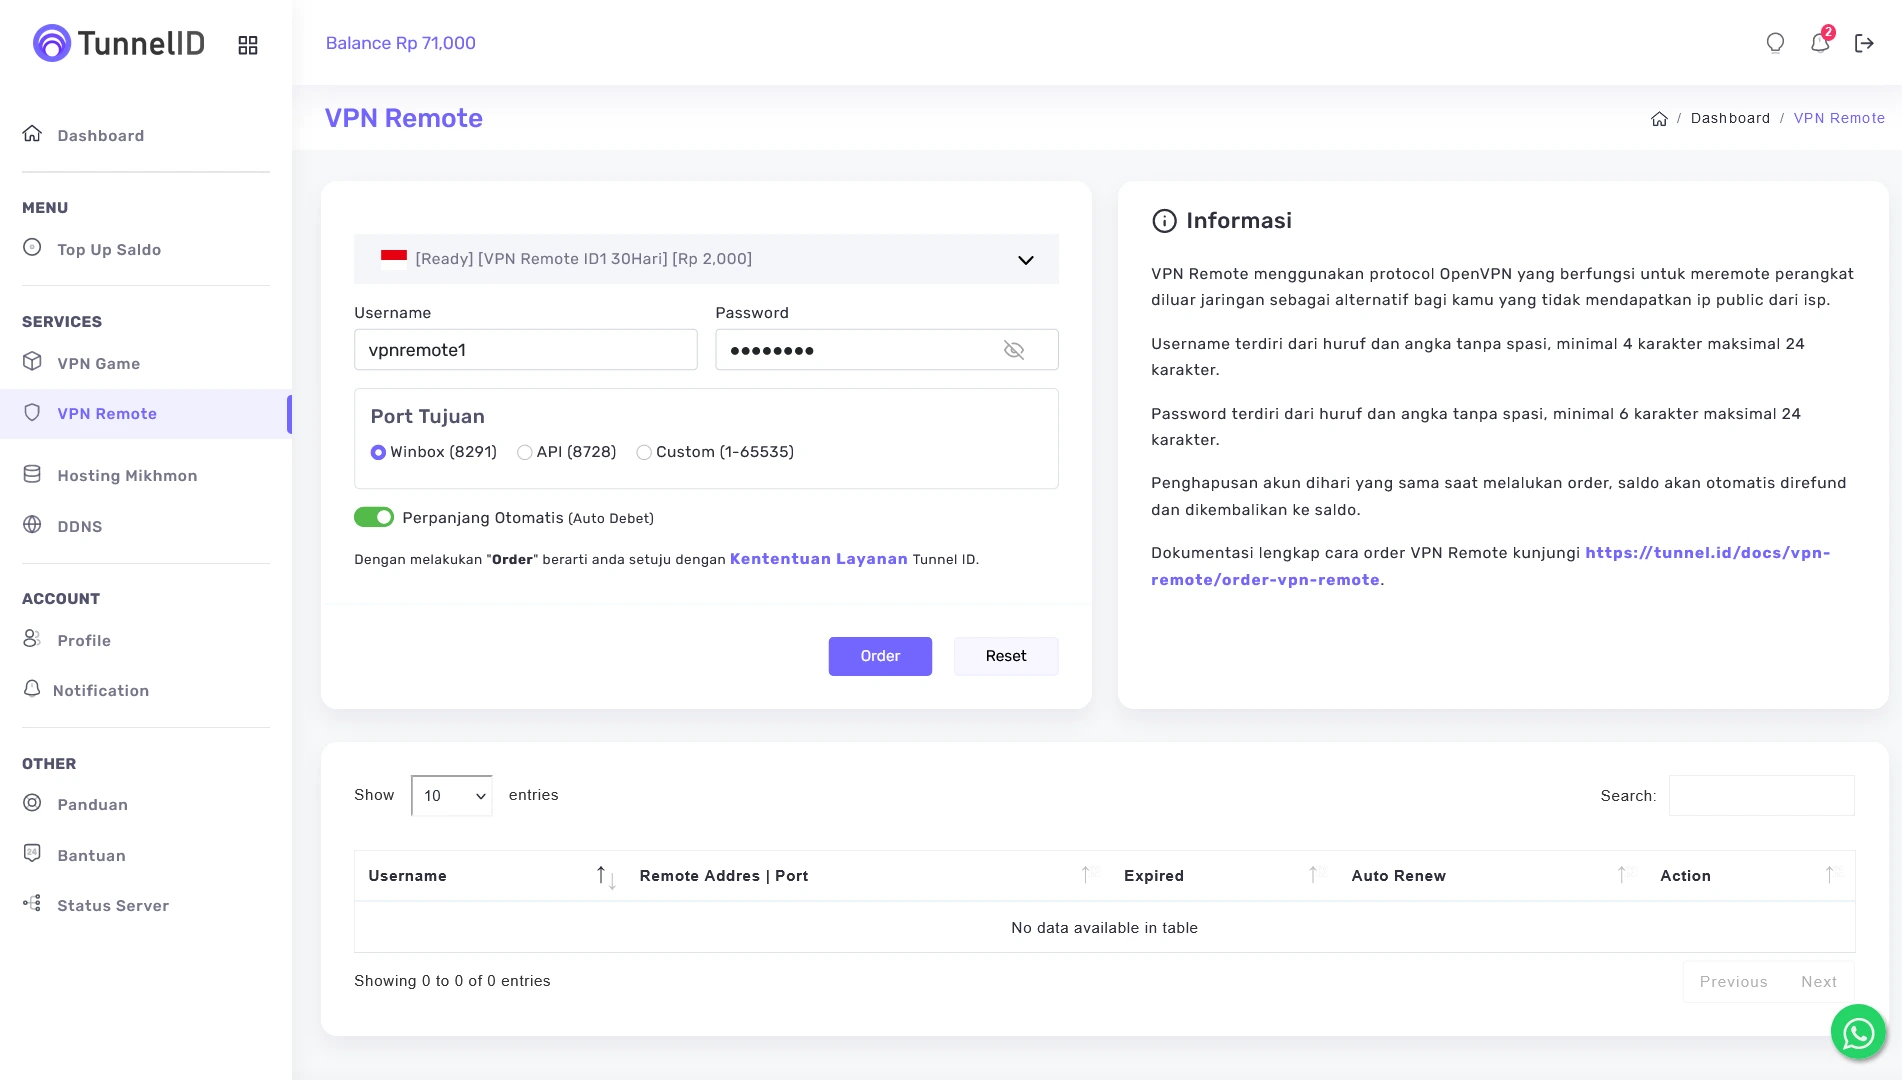
Task: Open WhatsApp chat bubble
Action: click(x=1858, y=1031)
